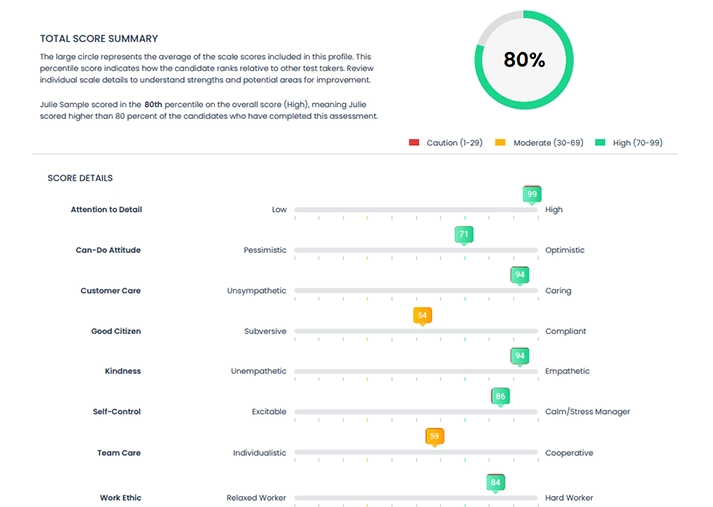This screenshot has width=713, height=507.
Task: Click the TOTAL SCORE SUMMARY heading
Action: click(99, 38)
